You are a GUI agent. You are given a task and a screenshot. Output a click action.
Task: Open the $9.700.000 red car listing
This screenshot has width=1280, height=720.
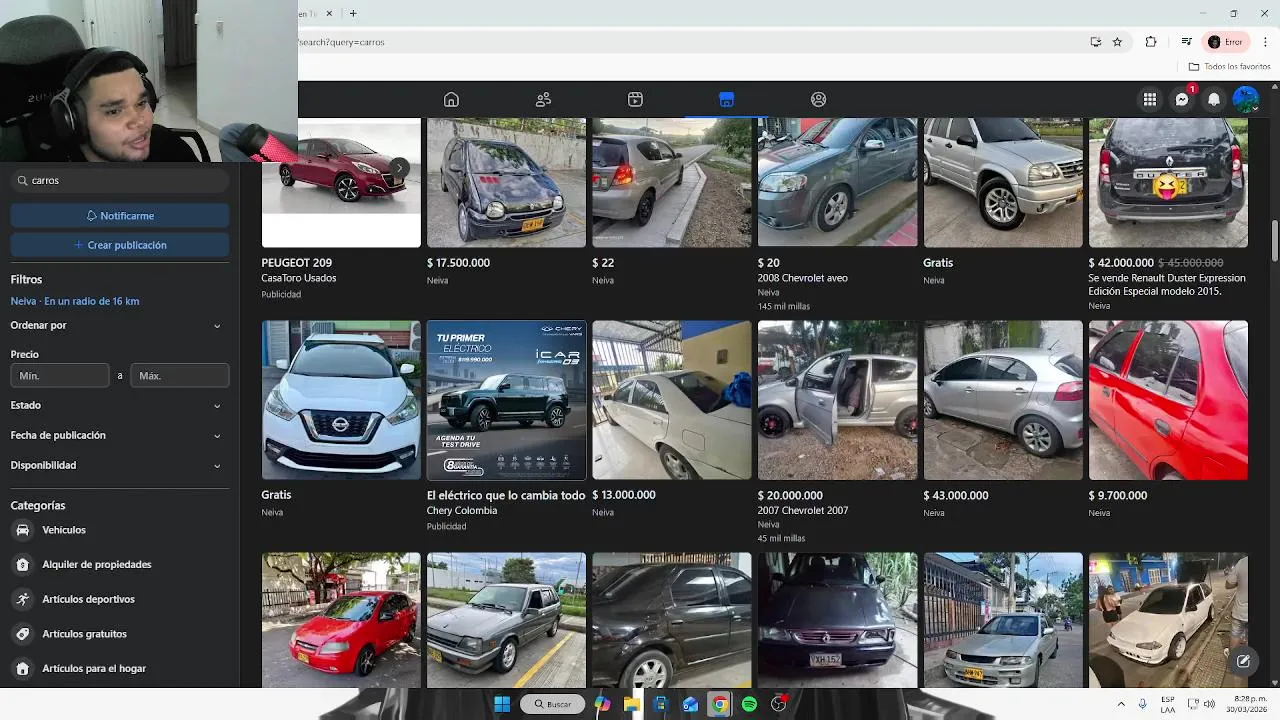1168,418
